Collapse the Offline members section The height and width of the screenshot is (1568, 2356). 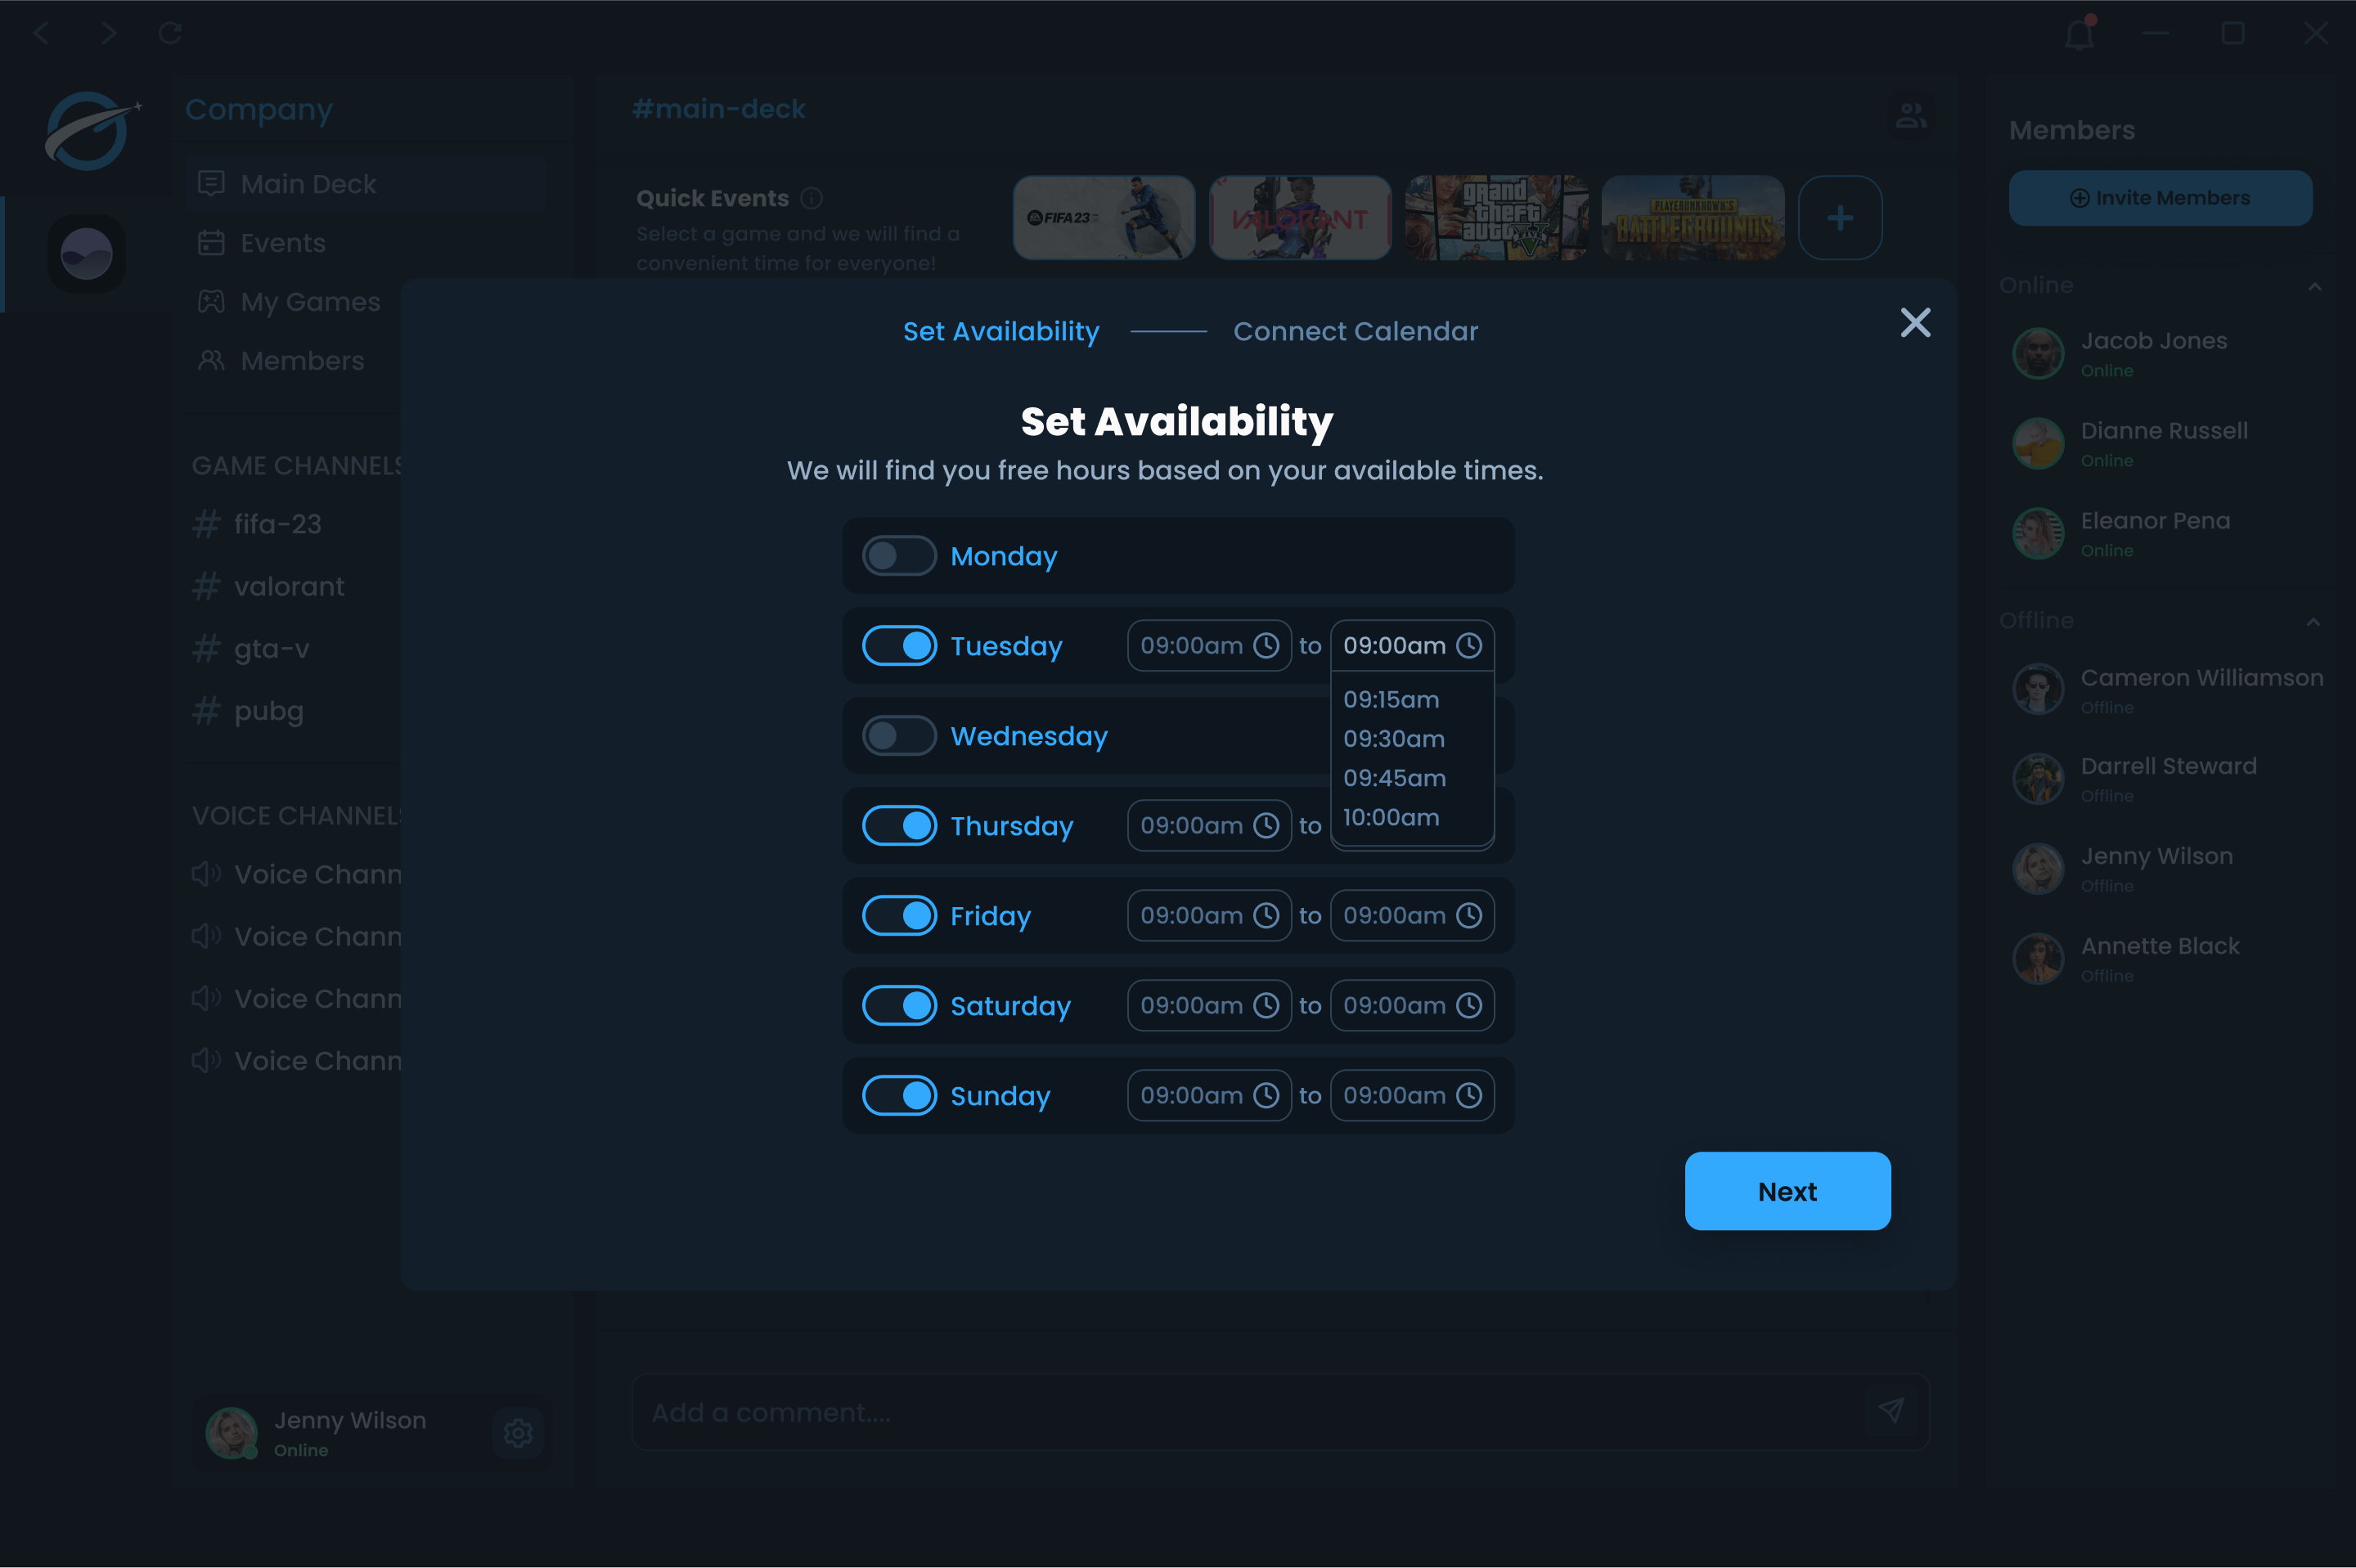click(x=2314, y=621)
